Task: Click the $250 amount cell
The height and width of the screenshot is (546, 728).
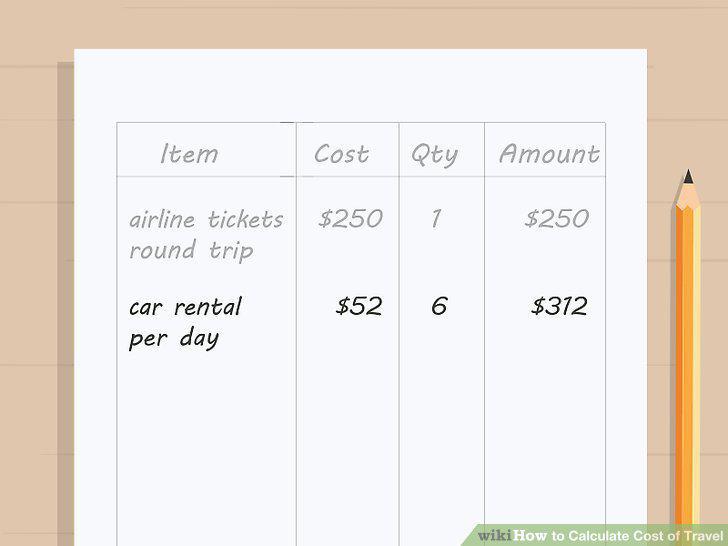Action: click(557, 218)
